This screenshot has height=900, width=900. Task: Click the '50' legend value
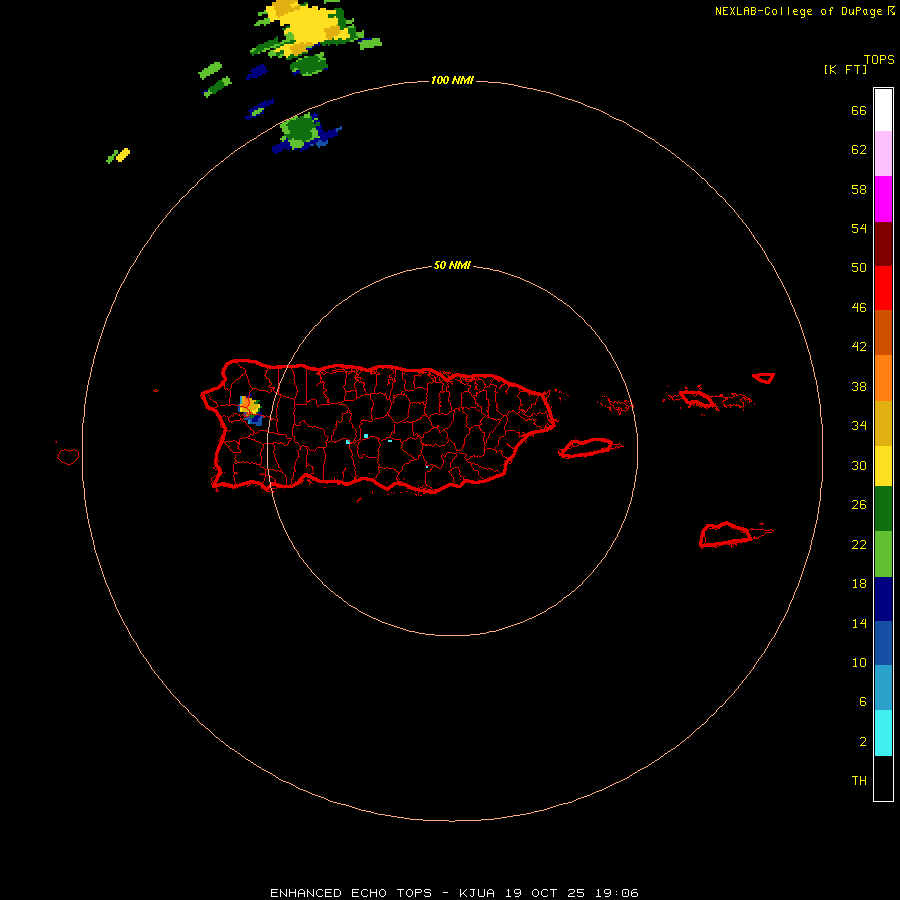point(859,268)
